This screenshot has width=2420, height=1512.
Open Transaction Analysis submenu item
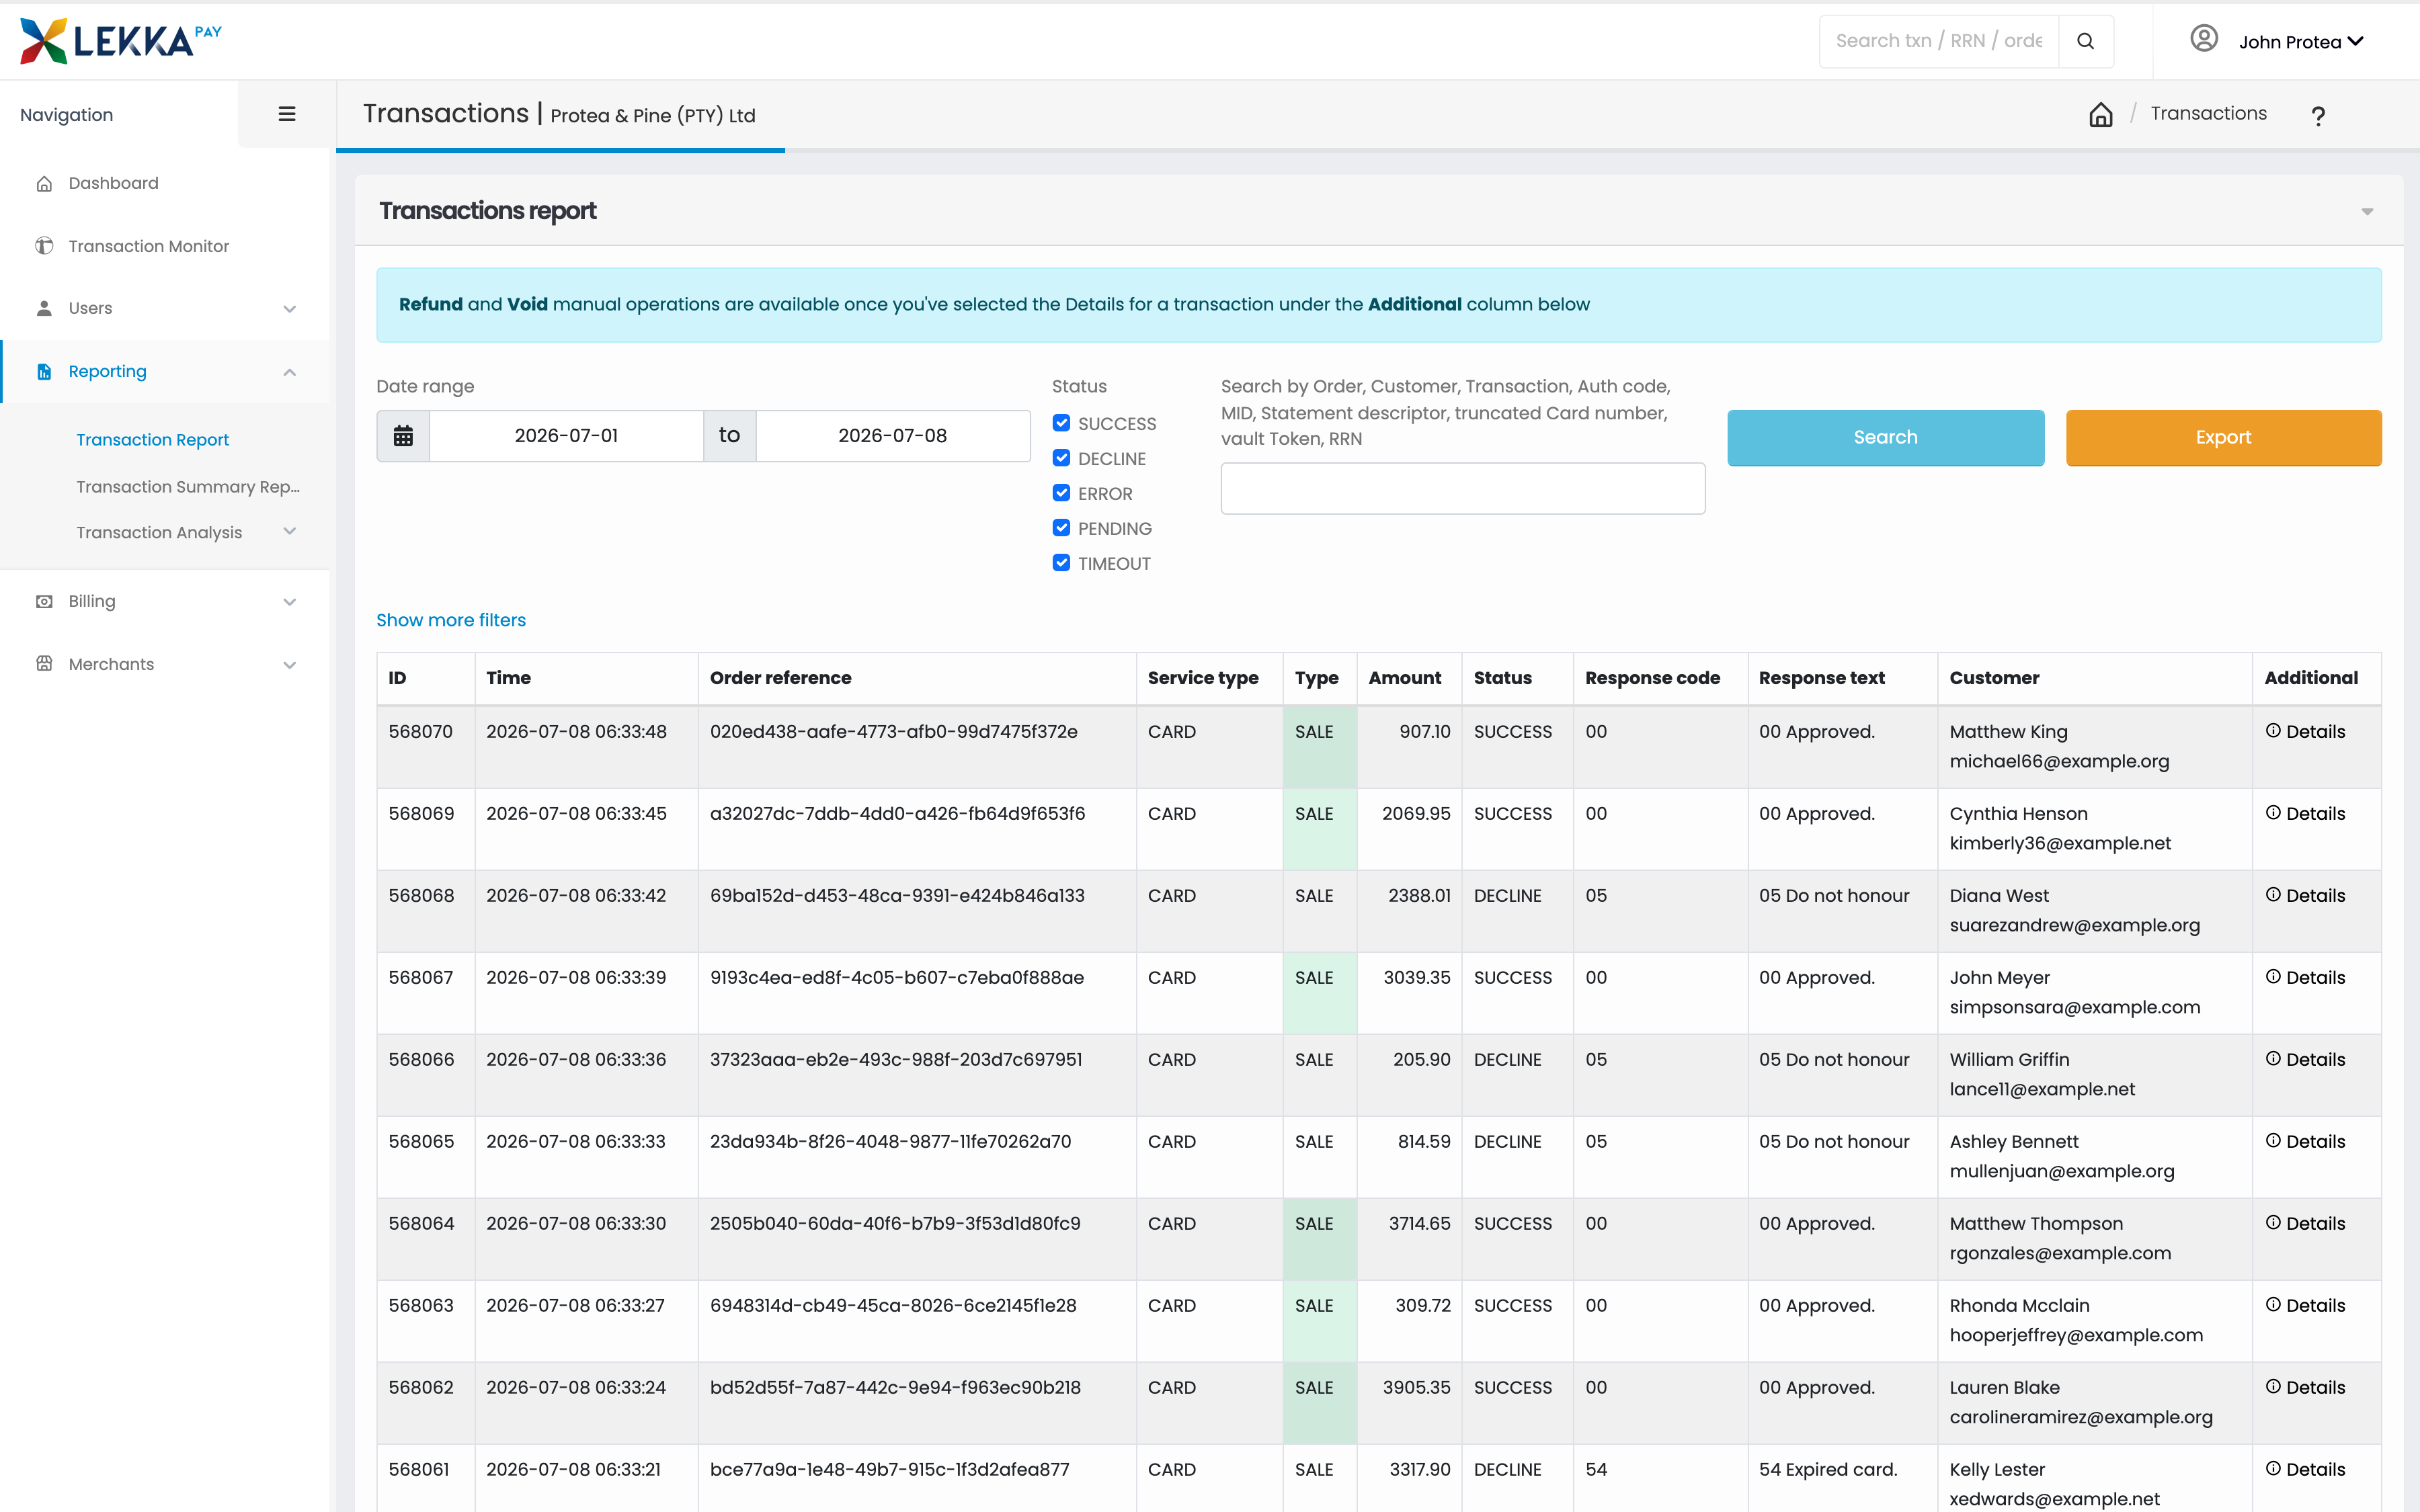159,533
